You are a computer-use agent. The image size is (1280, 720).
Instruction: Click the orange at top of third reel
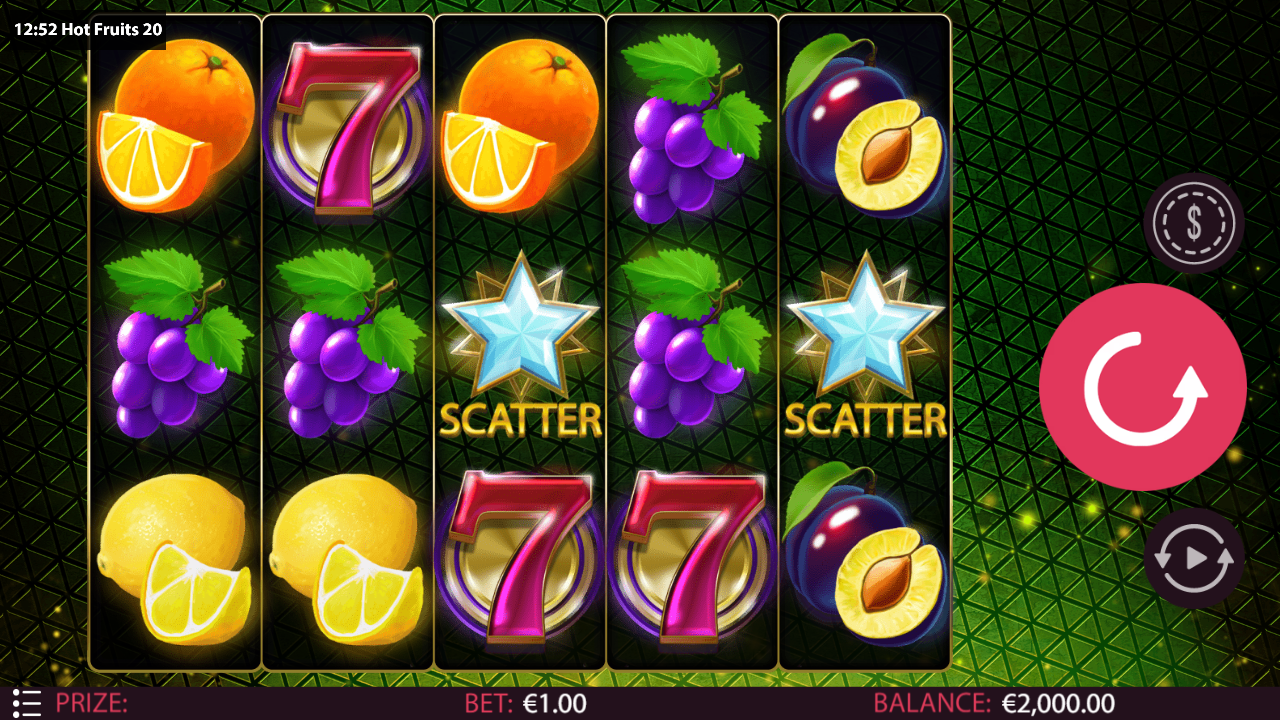pyautogui.click(x=520, y=126)
